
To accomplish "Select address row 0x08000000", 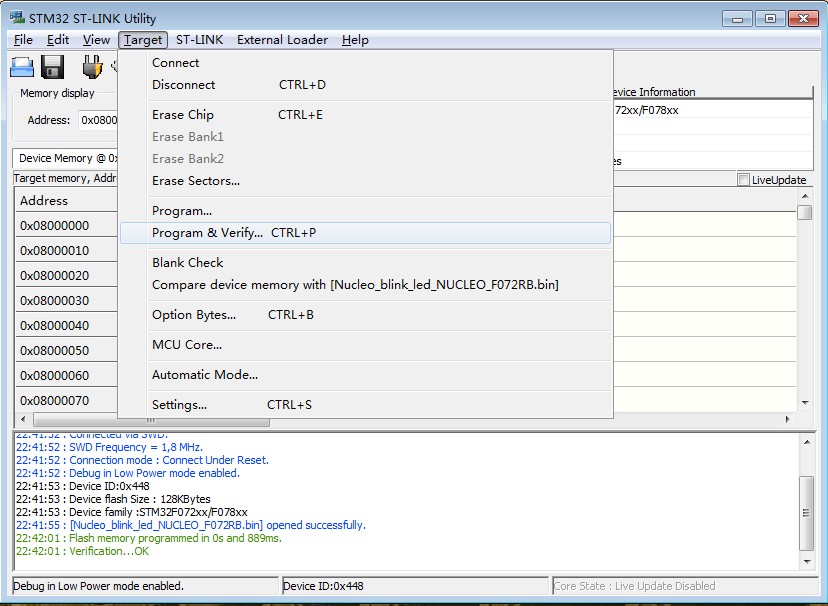I will 65,225.
